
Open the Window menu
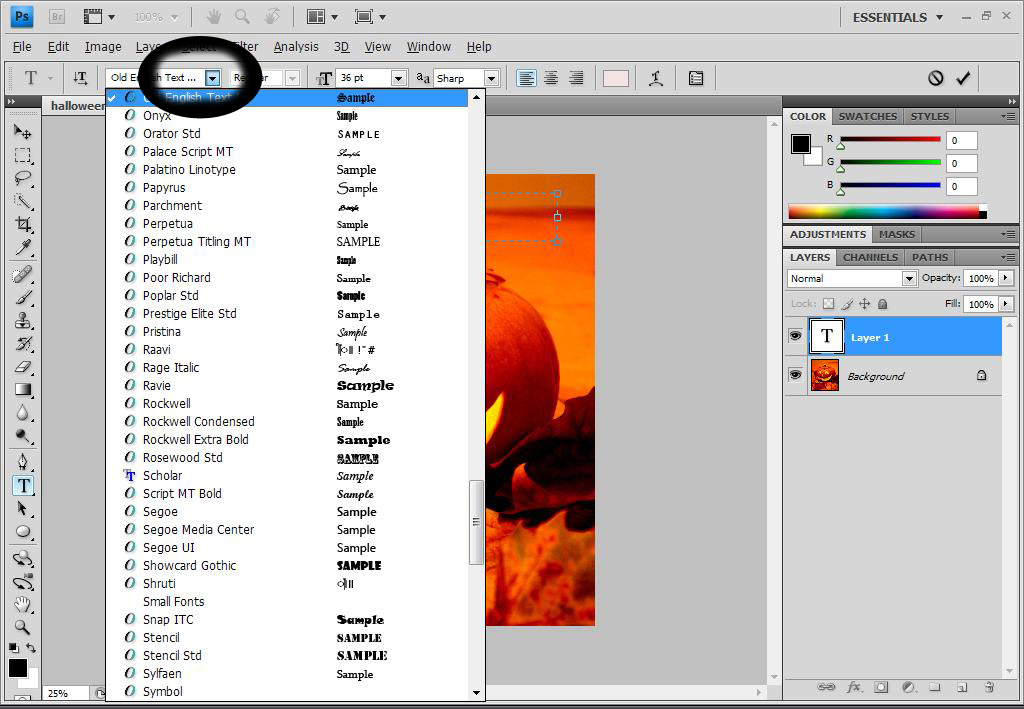click(x=428, y=46)
